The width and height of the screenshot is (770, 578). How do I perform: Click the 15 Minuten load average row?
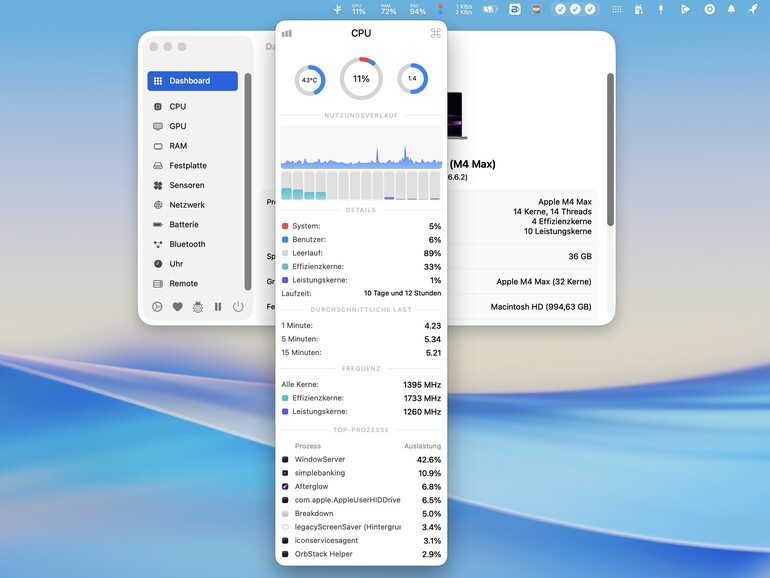click(361, 353)
